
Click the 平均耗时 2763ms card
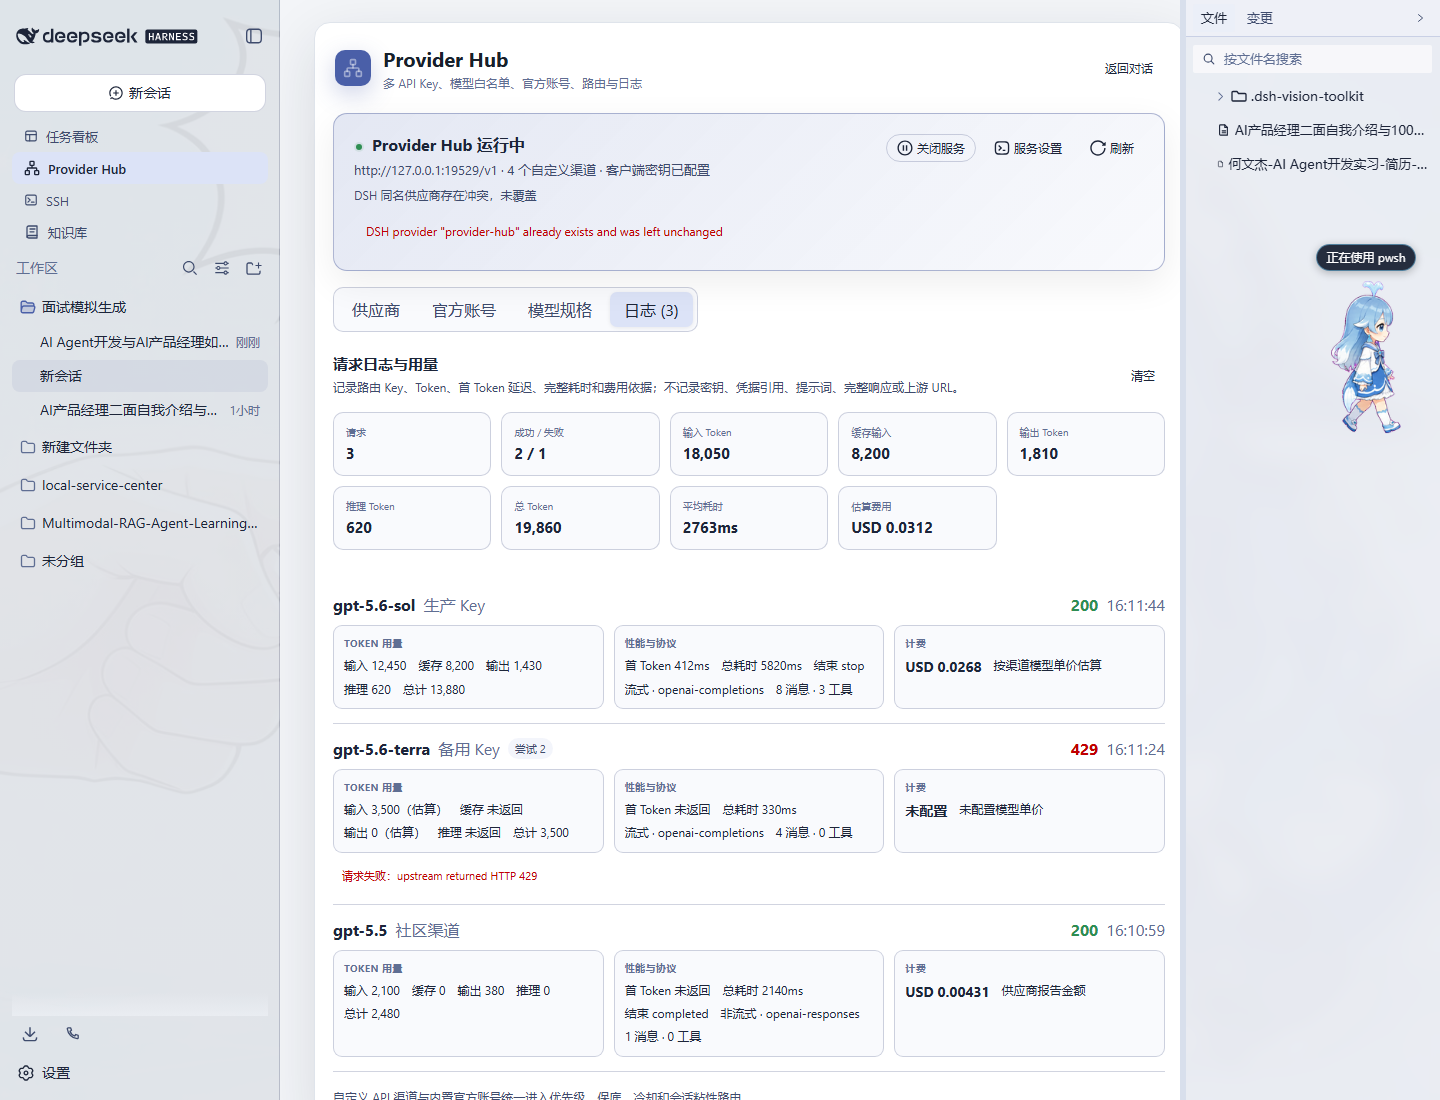pos(749,518)
